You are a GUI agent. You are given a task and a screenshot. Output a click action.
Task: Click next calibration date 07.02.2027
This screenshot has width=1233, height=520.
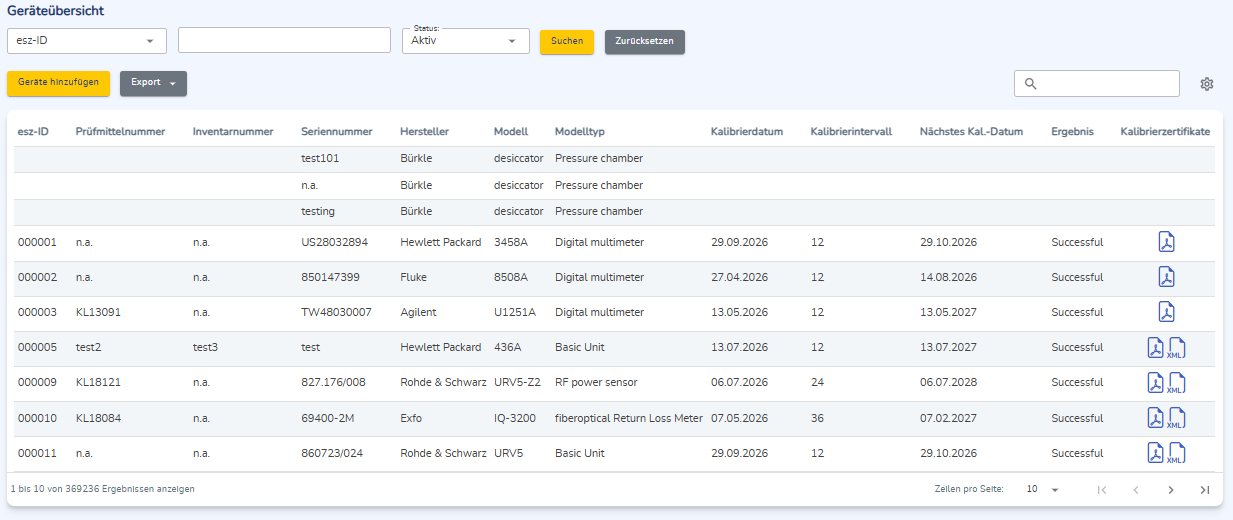click(x=948, y=418)
